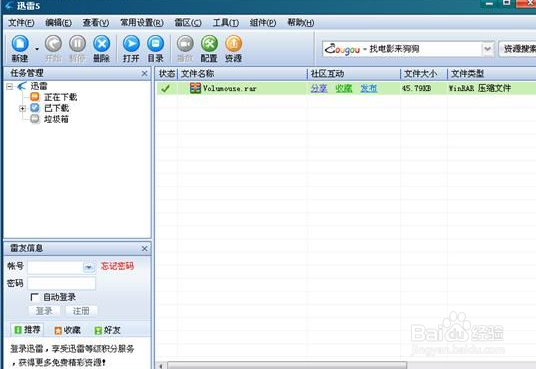Expand the Gougou search dropdown arrow
The height and width of the screenshot is (369, 536).
tap(487, 49)
